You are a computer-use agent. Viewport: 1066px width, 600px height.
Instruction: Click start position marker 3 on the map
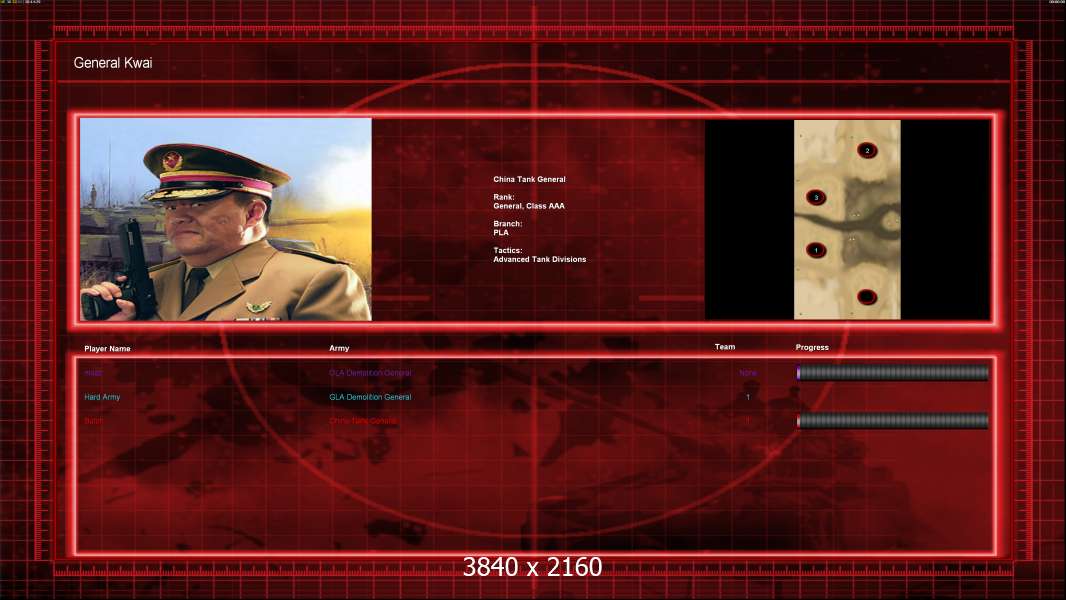[x=816, y=198]
